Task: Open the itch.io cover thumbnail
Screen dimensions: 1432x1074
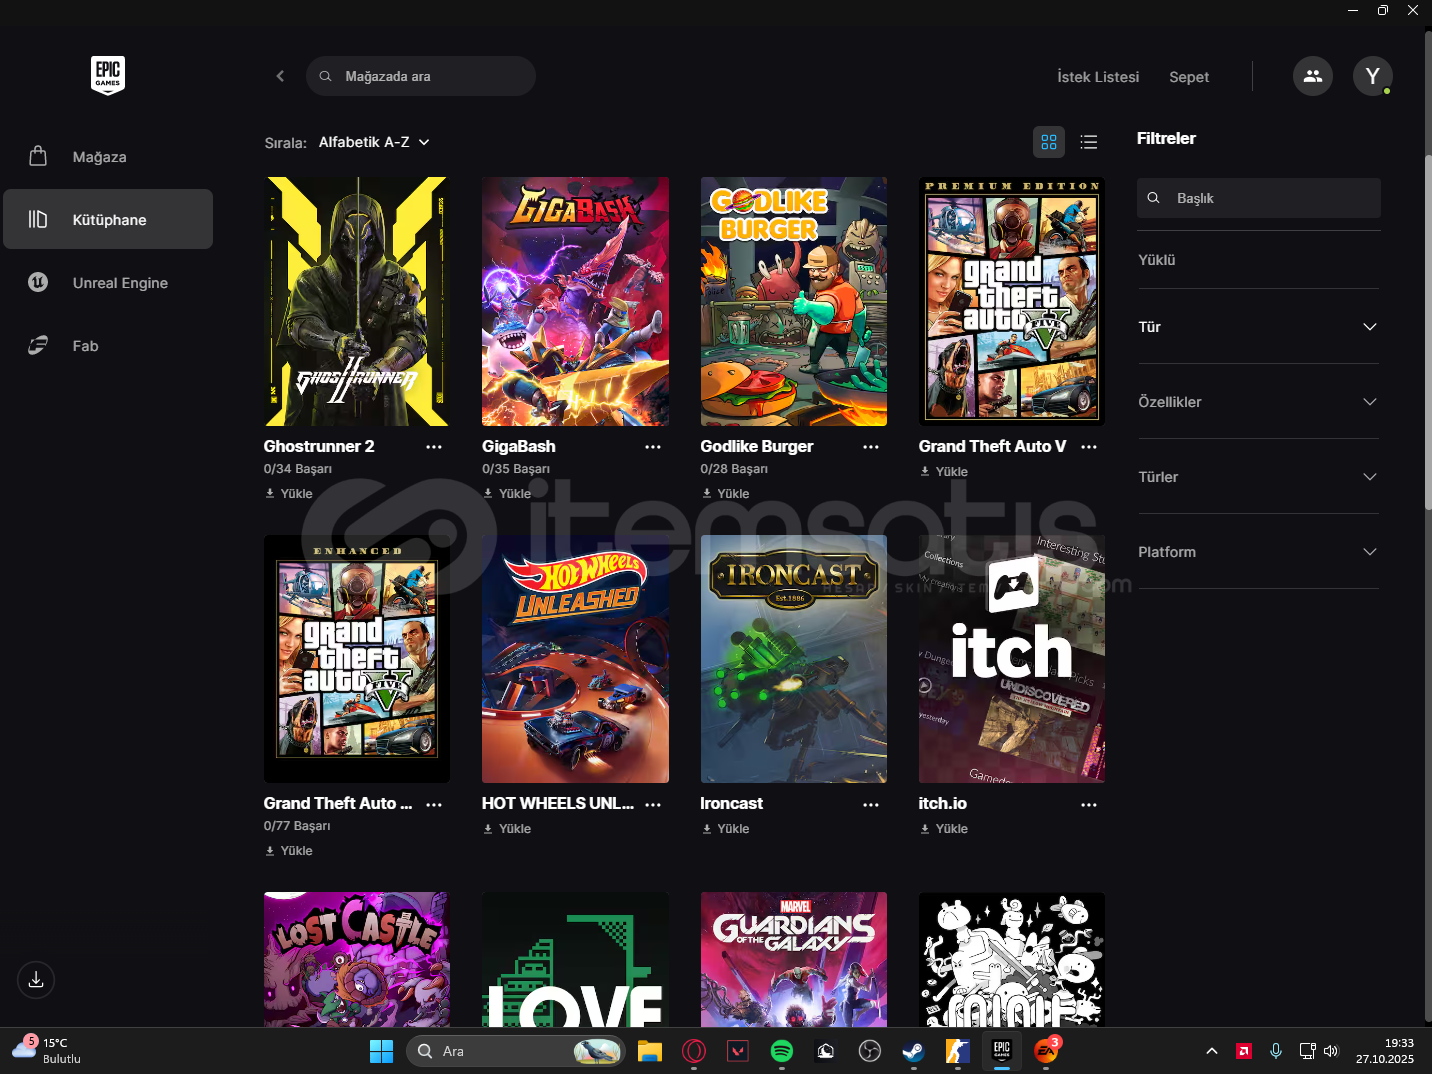Action: pos(1012,659)
